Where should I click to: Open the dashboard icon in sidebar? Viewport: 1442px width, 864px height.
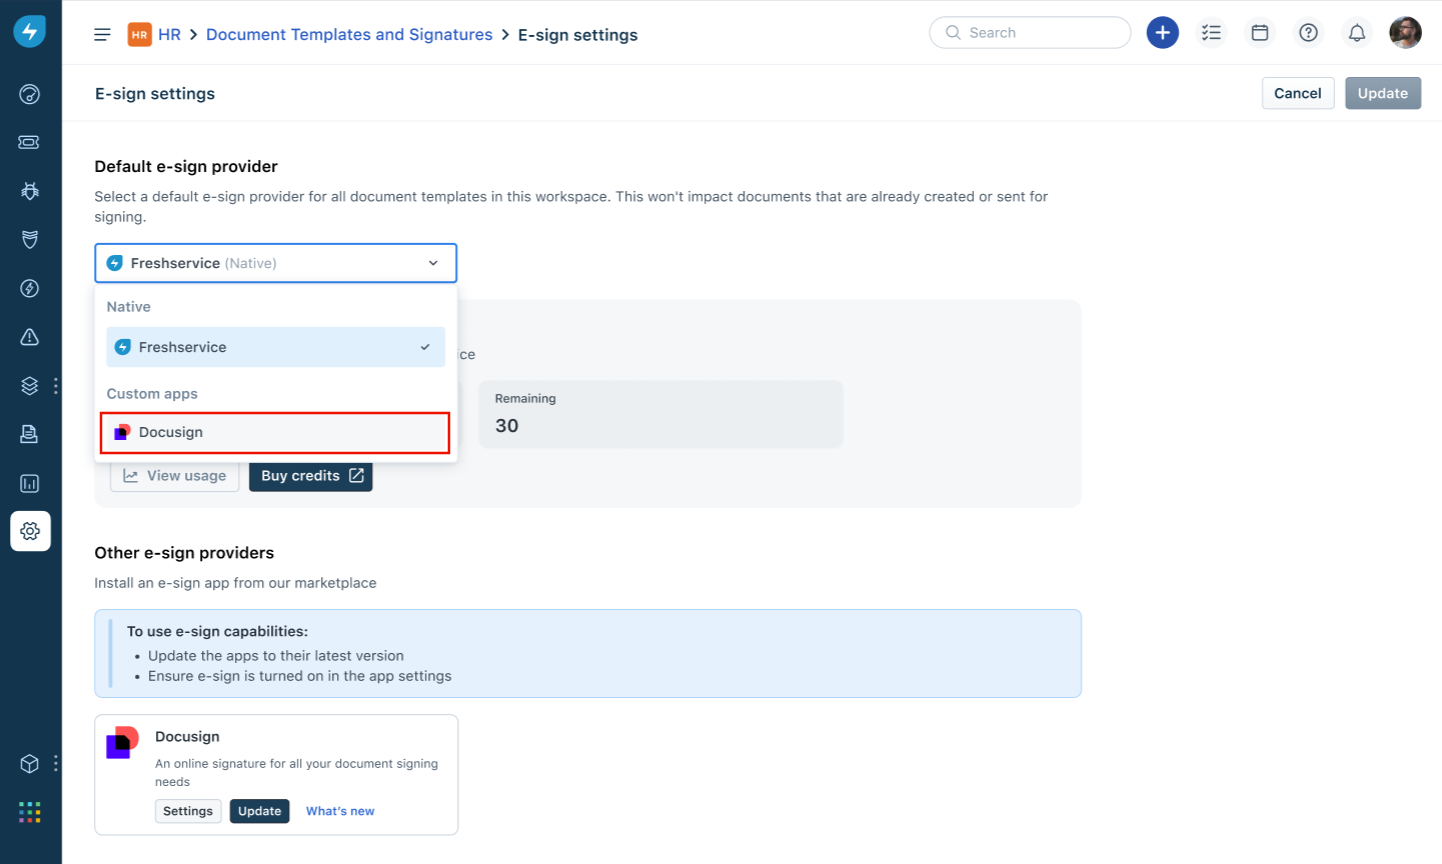[x=30, y=94]
